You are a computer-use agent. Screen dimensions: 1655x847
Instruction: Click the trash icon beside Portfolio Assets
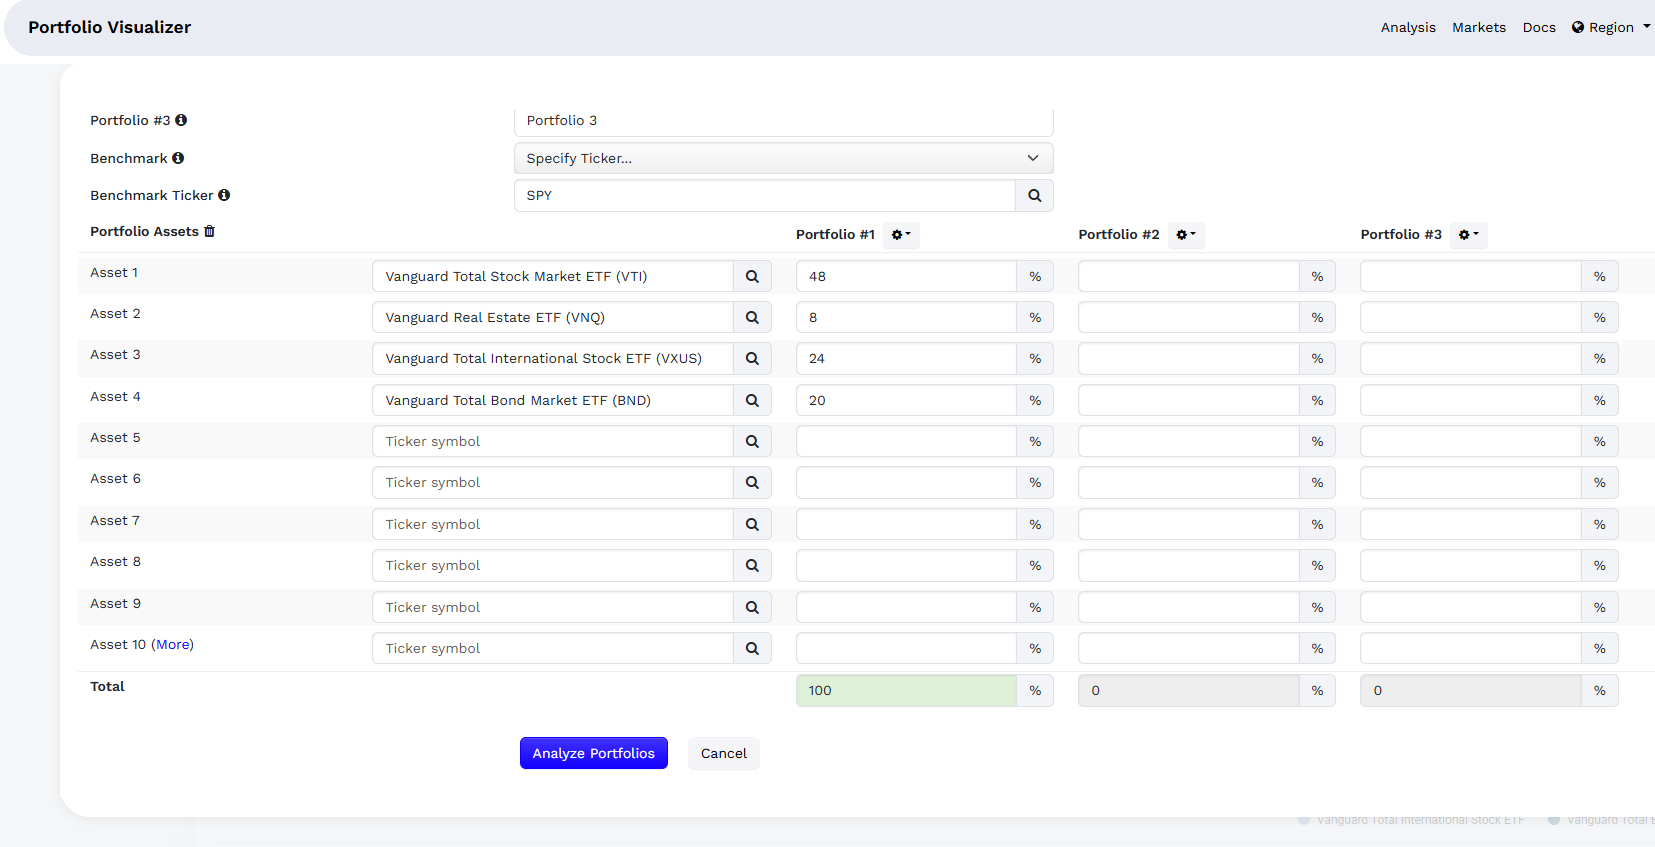(x=209, y=232)
